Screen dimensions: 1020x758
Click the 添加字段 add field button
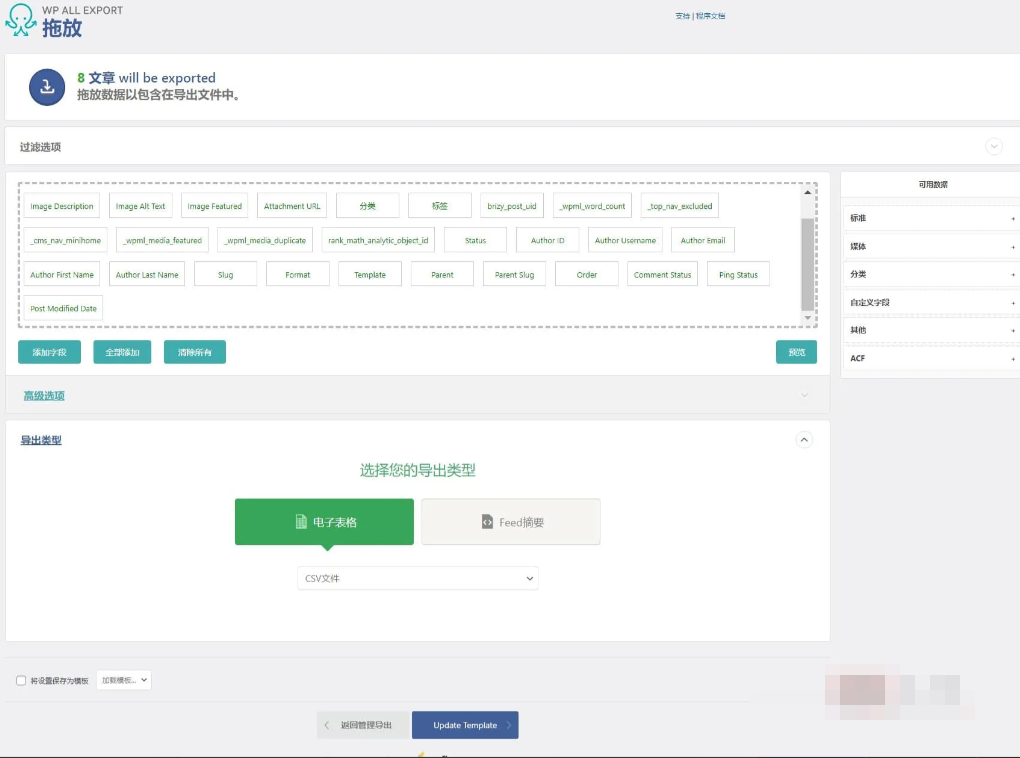click(x=49, y=352)
